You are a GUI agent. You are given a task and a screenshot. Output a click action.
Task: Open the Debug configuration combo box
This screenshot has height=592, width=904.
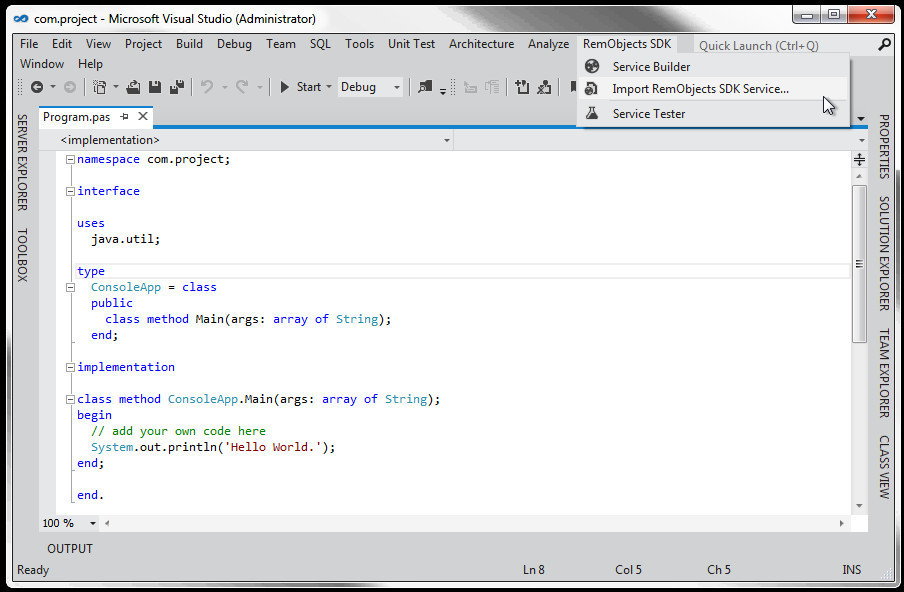pos(370,87)
